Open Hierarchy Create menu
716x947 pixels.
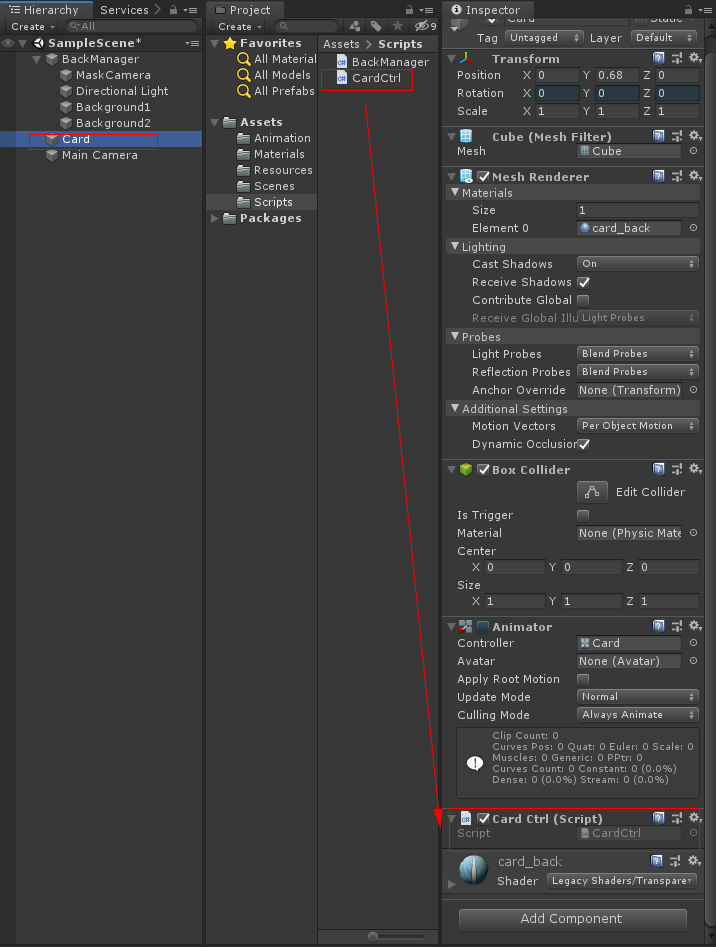pos(33,26)
